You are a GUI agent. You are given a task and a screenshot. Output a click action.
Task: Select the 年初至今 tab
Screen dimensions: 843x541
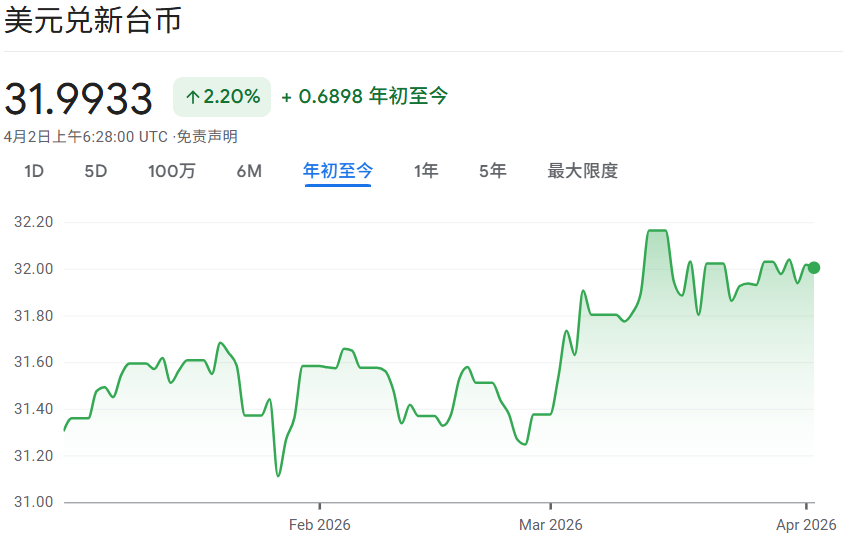click(338, 171)
